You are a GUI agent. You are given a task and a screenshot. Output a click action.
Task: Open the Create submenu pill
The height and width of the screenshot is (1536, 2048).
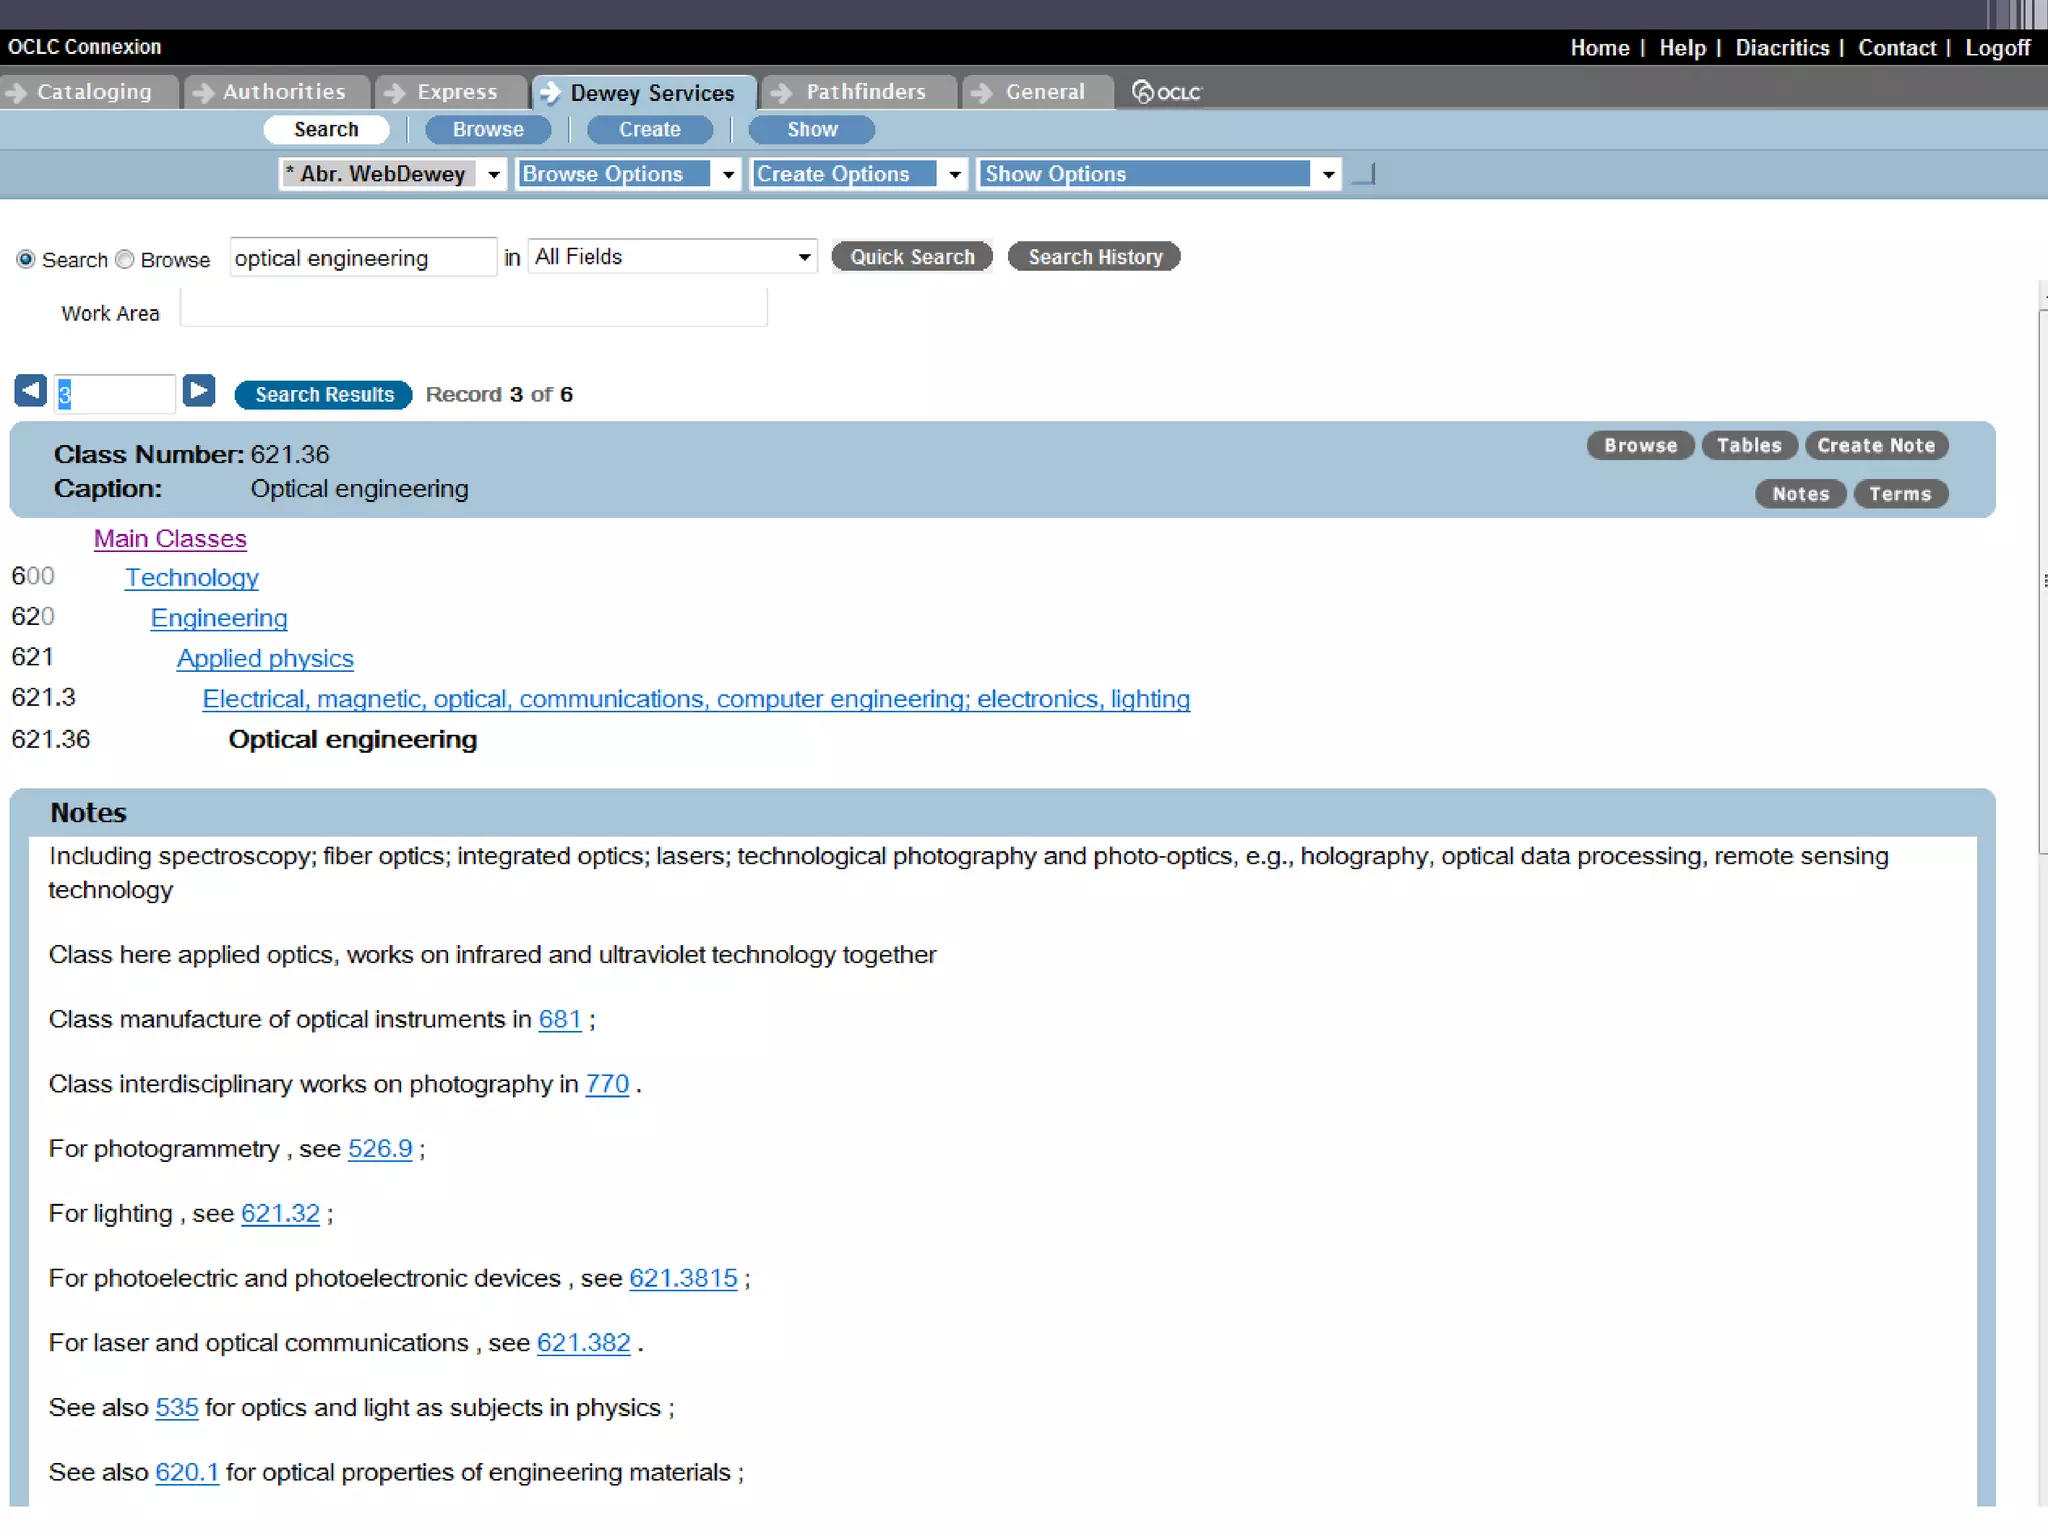649,130
